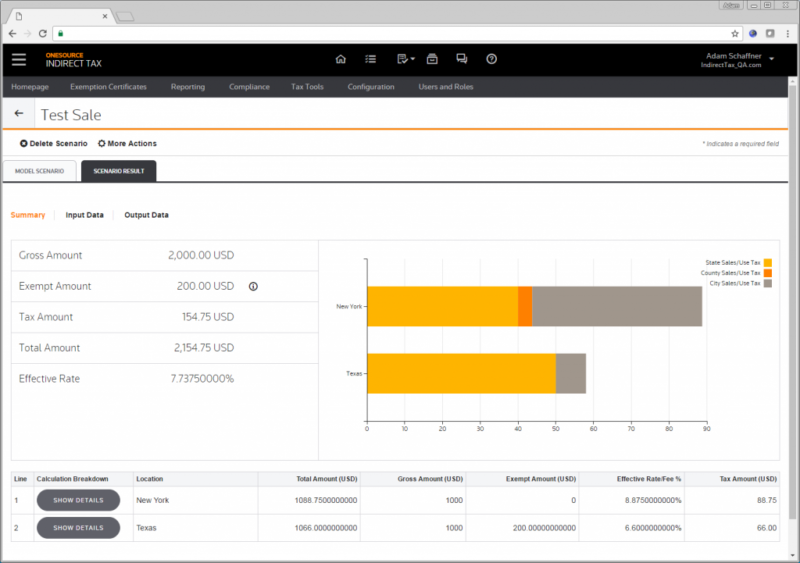Screen dimensions: 800x563
Task: Click the help question mark icon
Action: (x=491, y=59)
